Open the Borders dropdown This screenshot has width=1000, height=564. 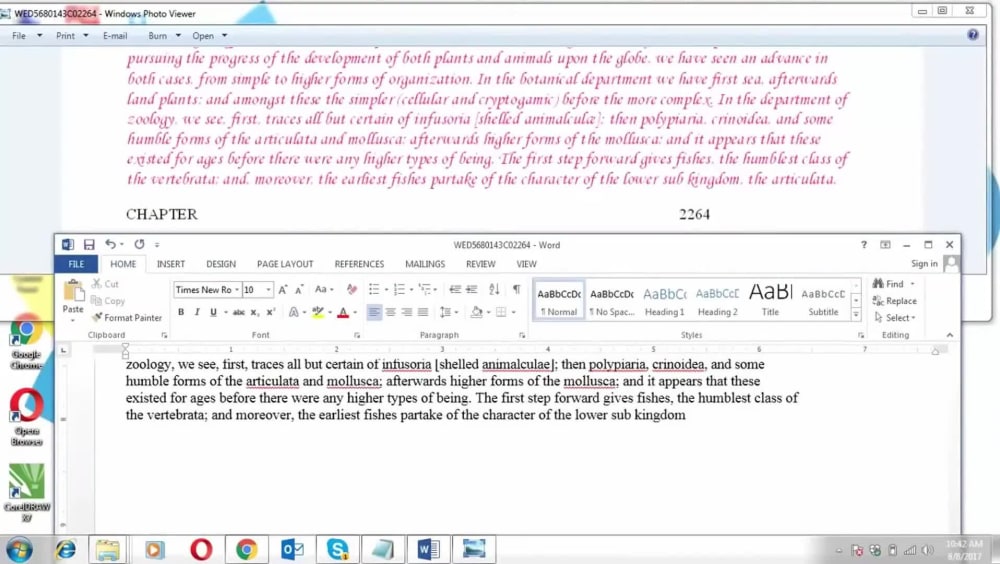[x=513, y=312]
